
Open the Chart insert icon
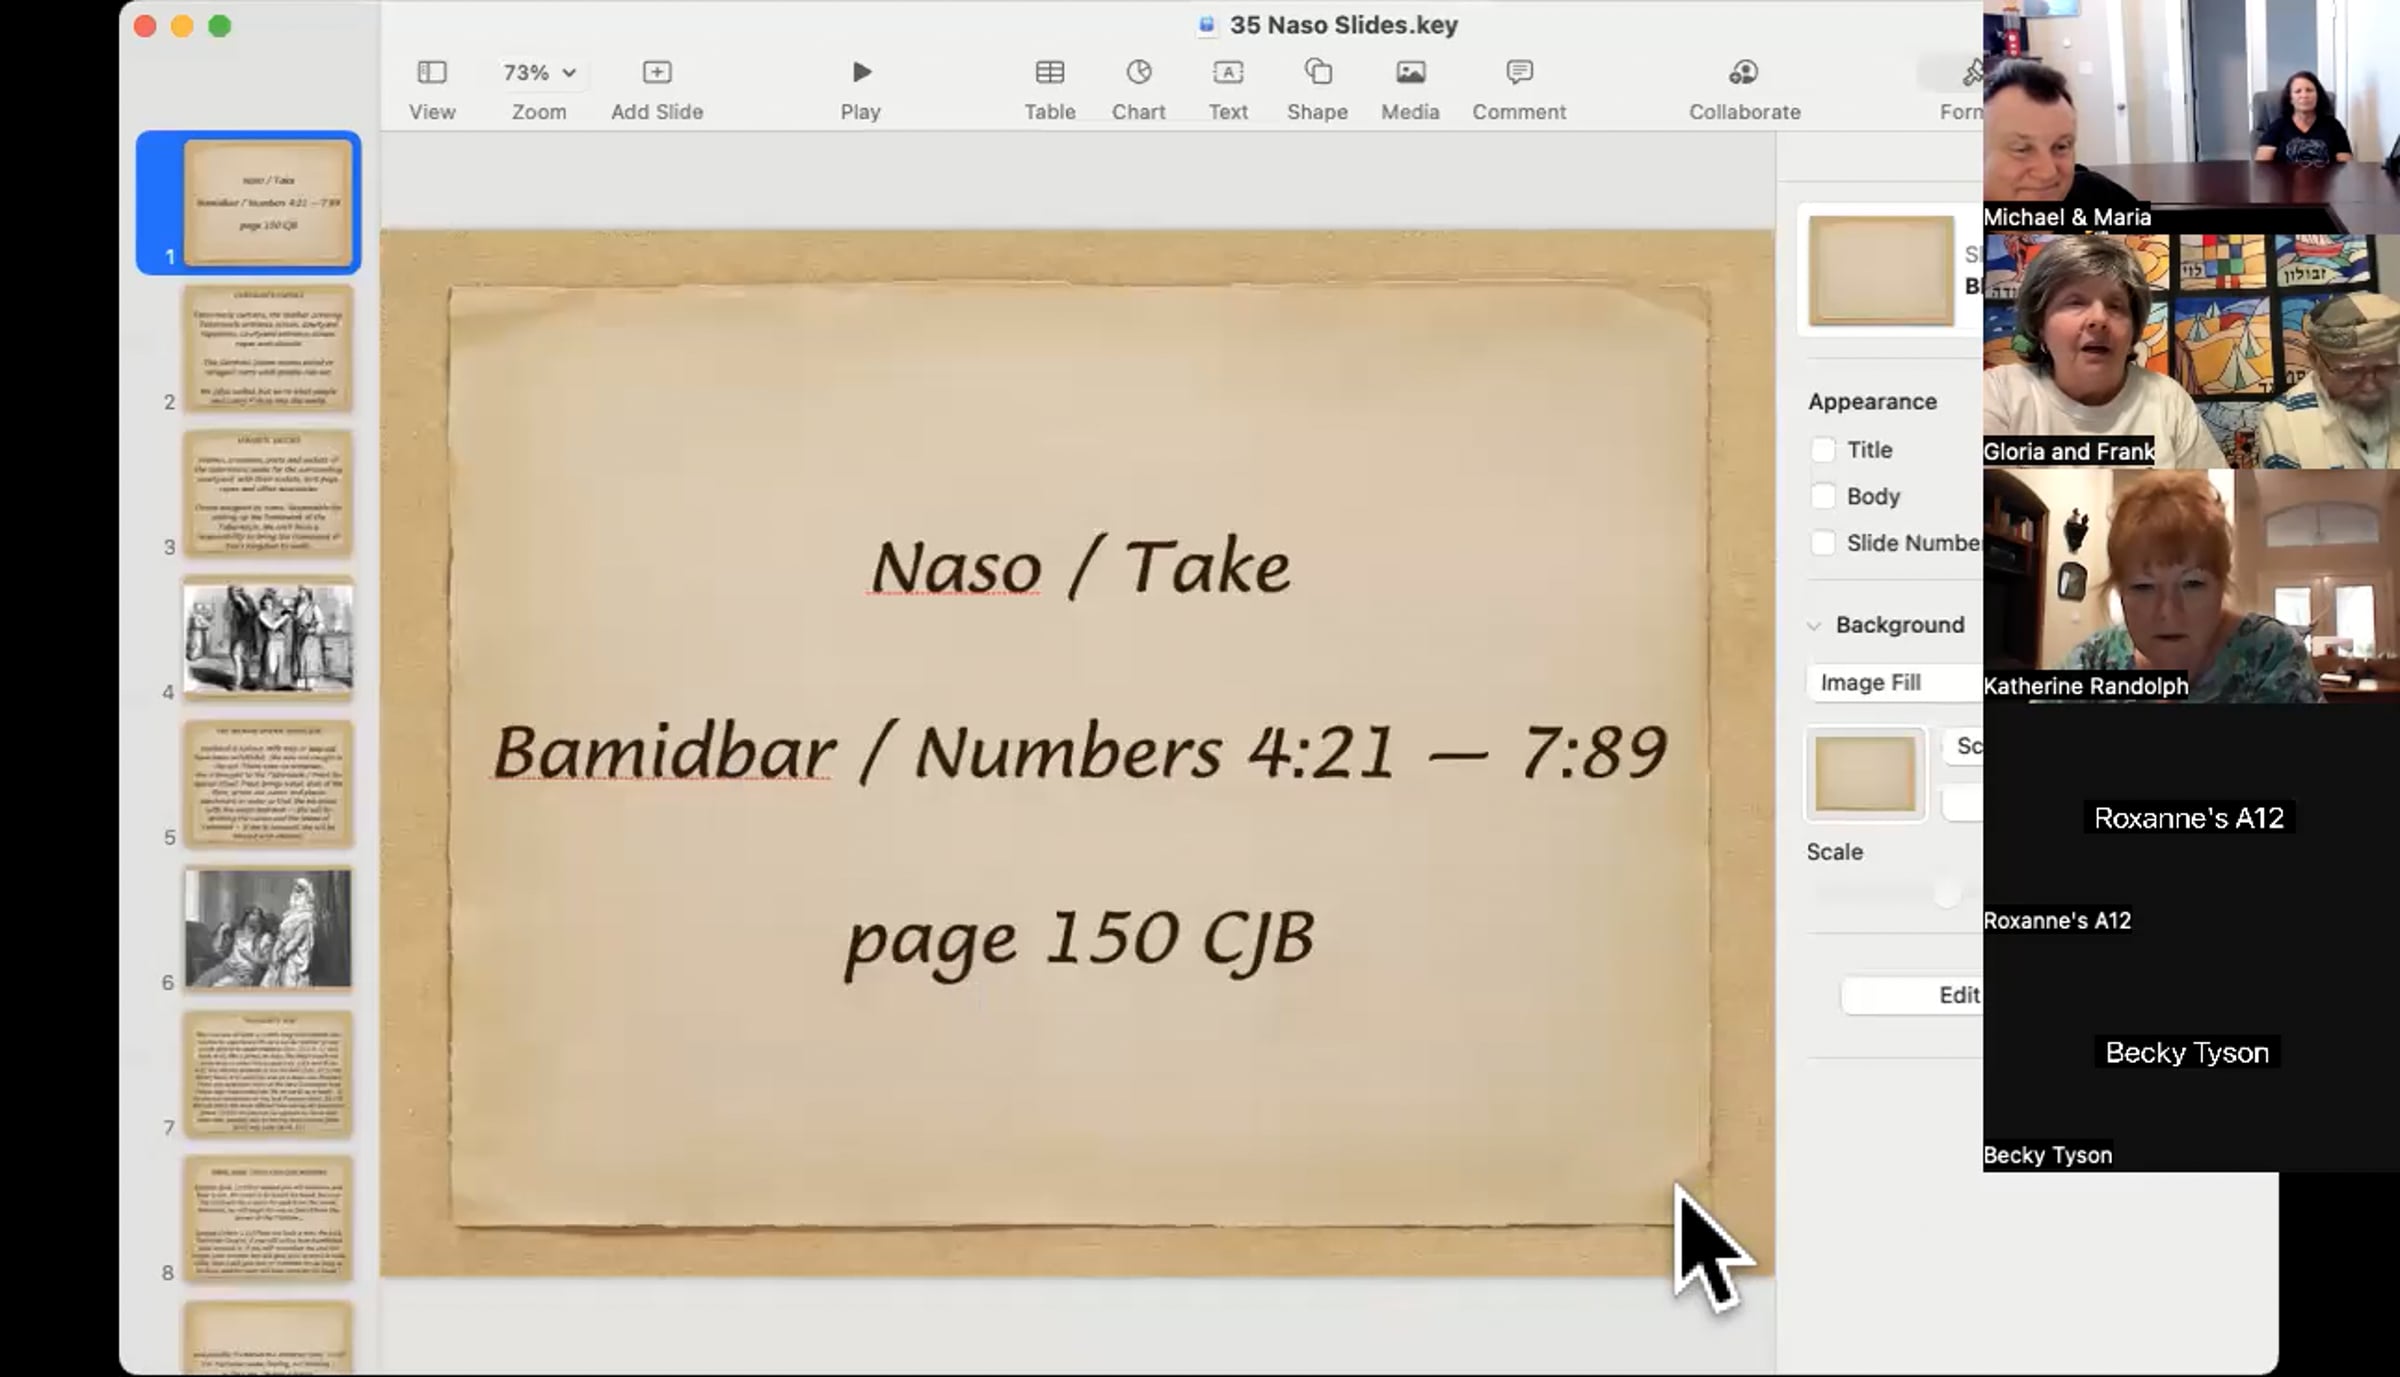point(1138,73)
